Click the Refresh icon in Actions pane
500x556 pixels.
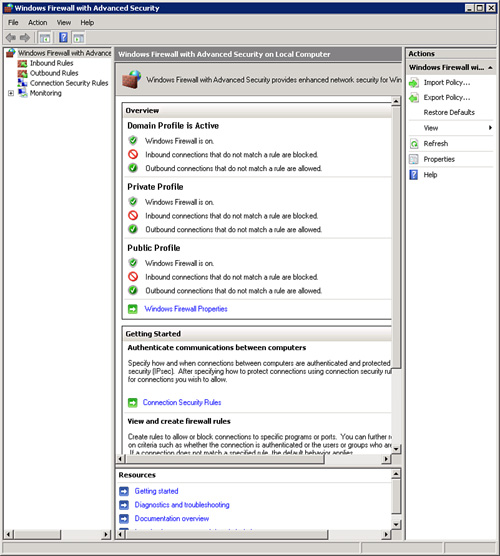(x=414, y=144)
